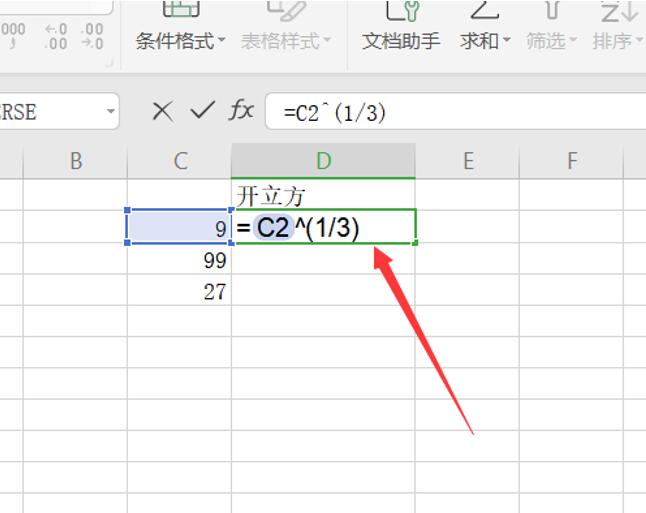This screenshot has height=513, width=646.
Task: Click the editing cell with =C2^(1/3)
Action: click(x=324, y=227)
